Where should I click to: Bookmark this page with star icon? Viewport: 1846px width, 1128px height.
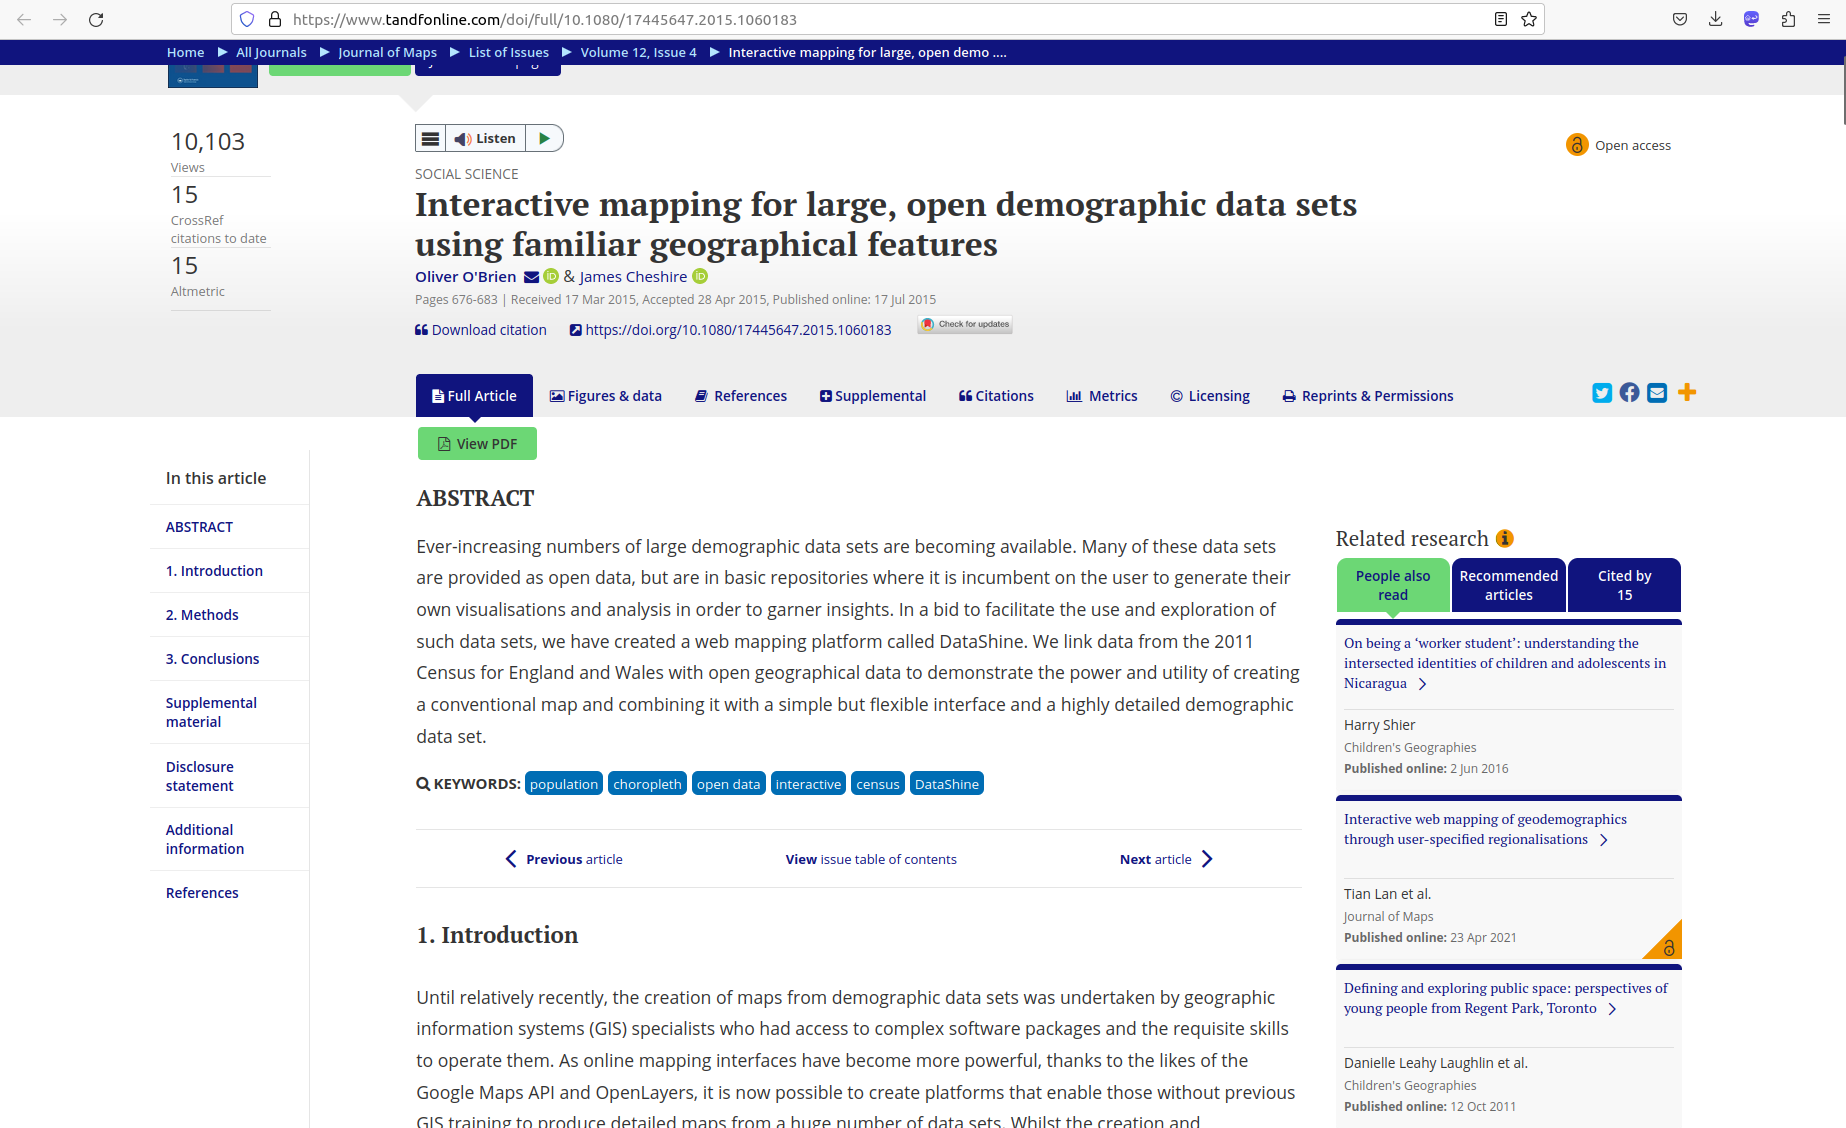[1529, 19]
